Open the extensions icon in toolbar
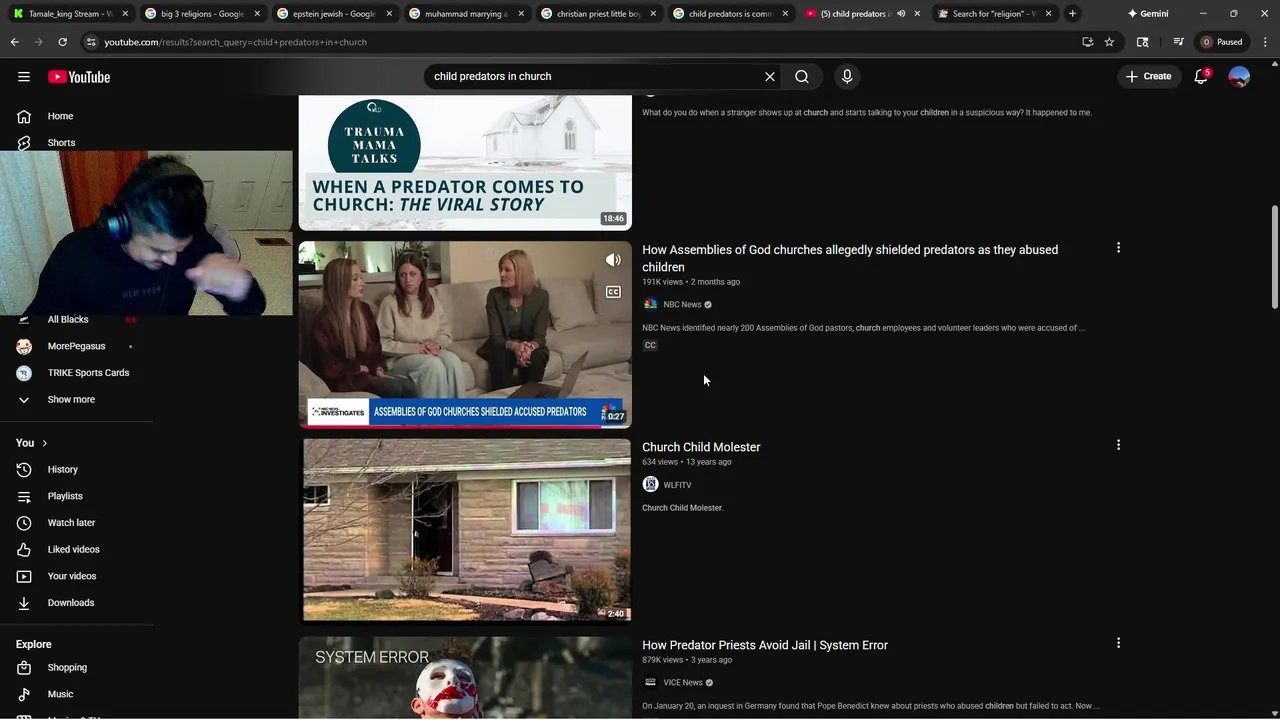 pos(1143,42)
